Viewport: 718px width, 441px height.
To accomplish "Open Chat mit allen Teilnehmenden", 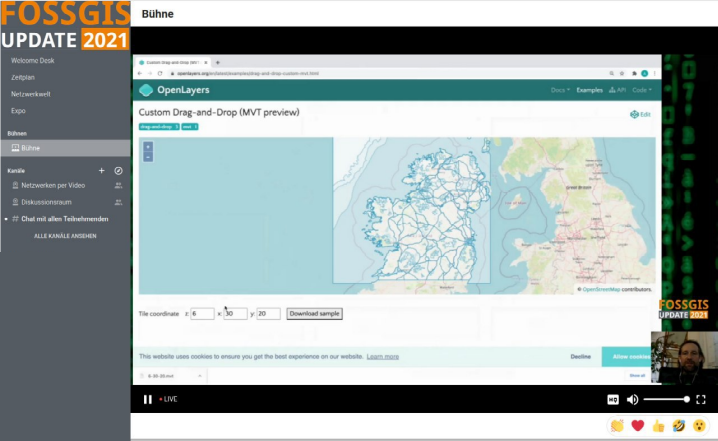I will (65, 219).
